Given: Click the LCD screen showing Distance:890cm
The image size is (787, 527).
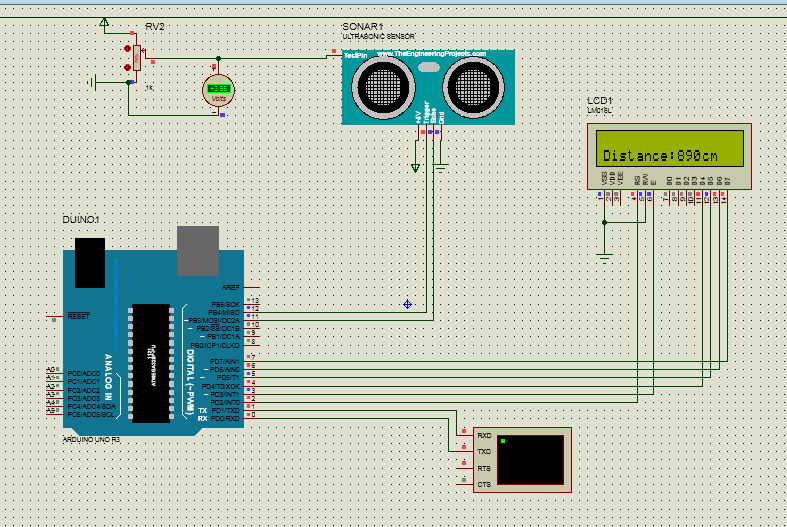Looking at the screenshot, I should [670, 148].
